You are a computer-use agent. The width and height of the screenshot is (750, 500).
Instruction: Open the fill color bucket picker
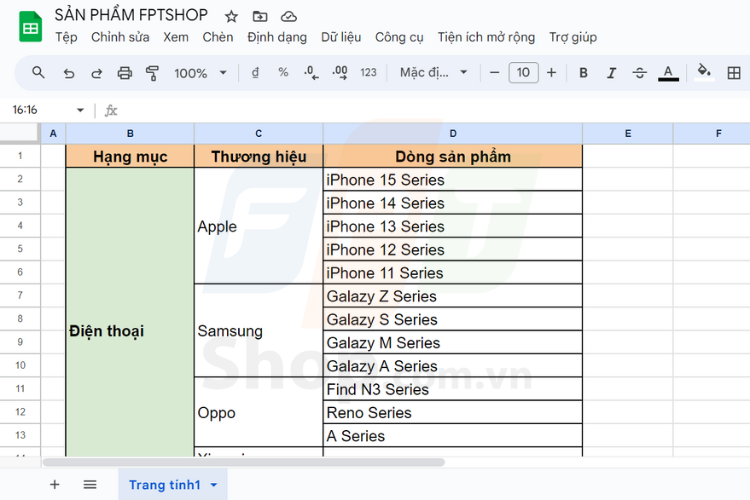(x=704, y=72)
